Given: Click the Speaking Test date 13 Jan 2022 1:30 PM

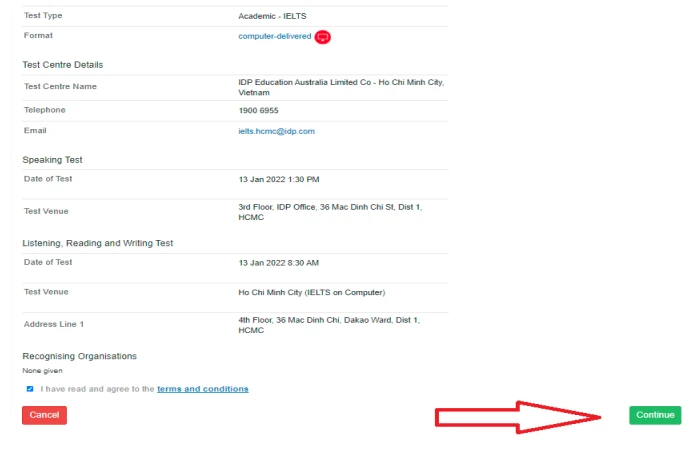Looking at the screenshot, I should 279,179.
